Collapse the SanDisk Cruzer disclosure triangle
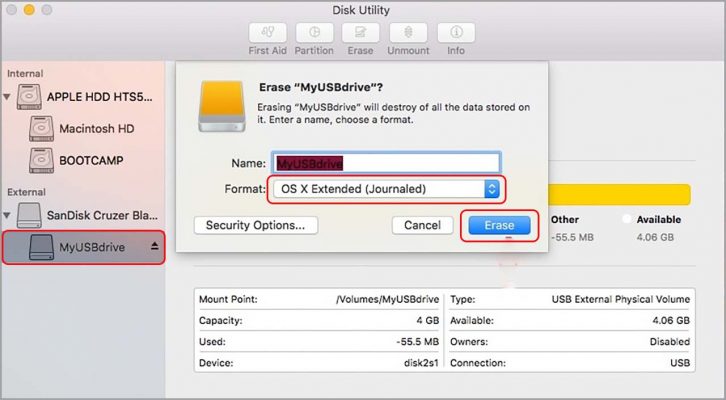 click(7, 215)
